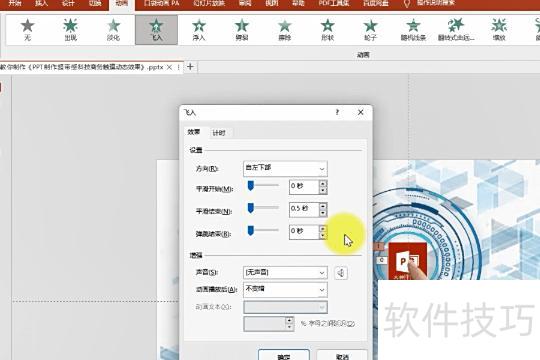Close the 飞入 dialog with X

pos(361,112)
